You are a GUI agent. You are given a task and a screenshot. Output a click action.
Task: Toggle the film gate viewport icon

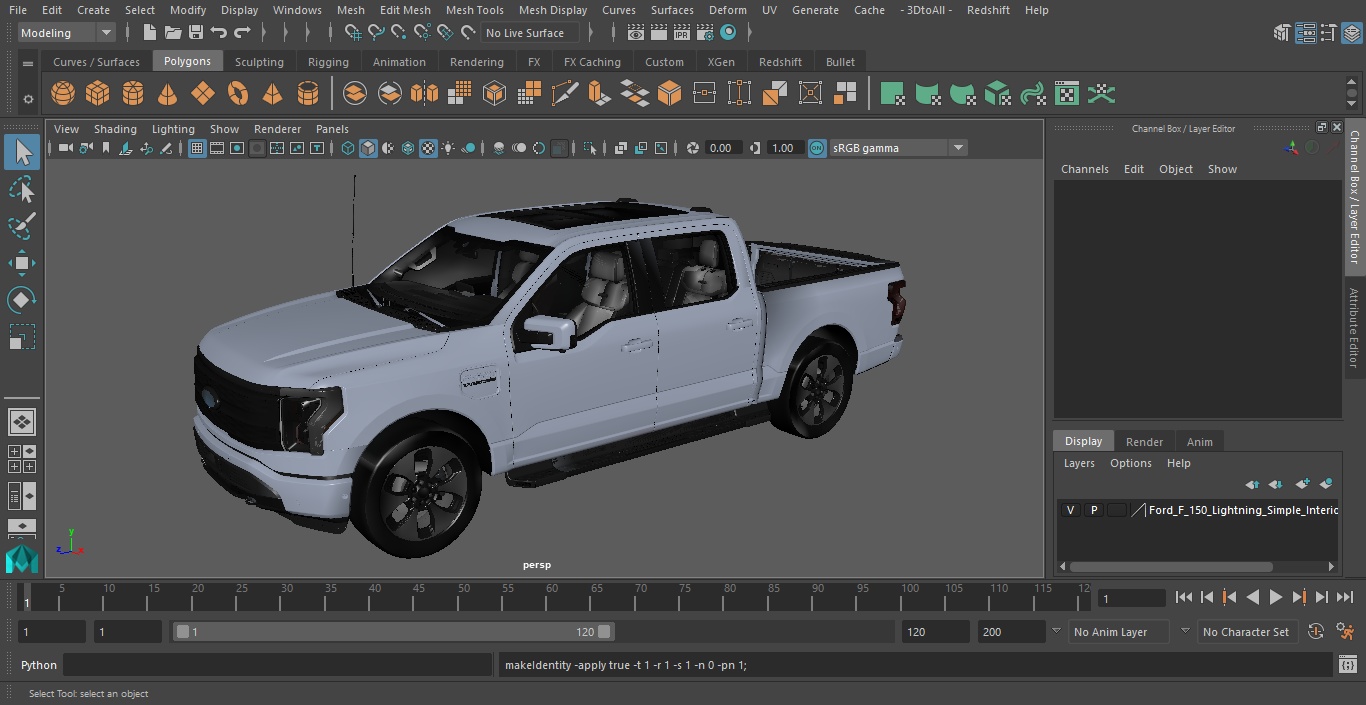(217, 148)
